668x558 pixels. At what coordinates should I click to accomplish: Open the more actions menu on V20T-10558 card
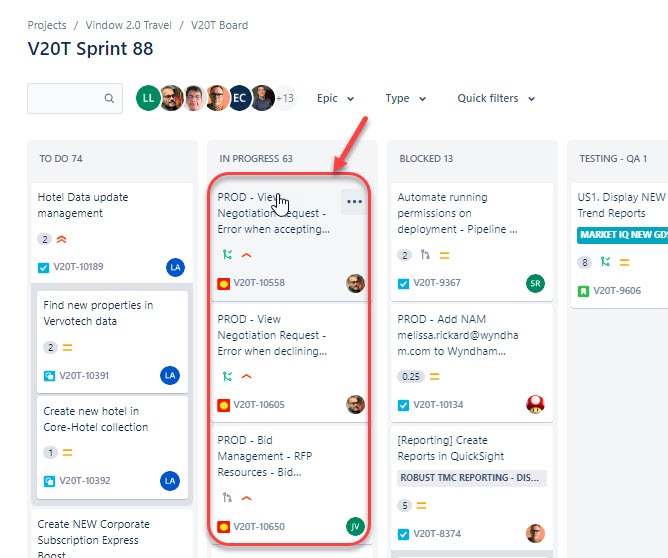click(354, 201)
